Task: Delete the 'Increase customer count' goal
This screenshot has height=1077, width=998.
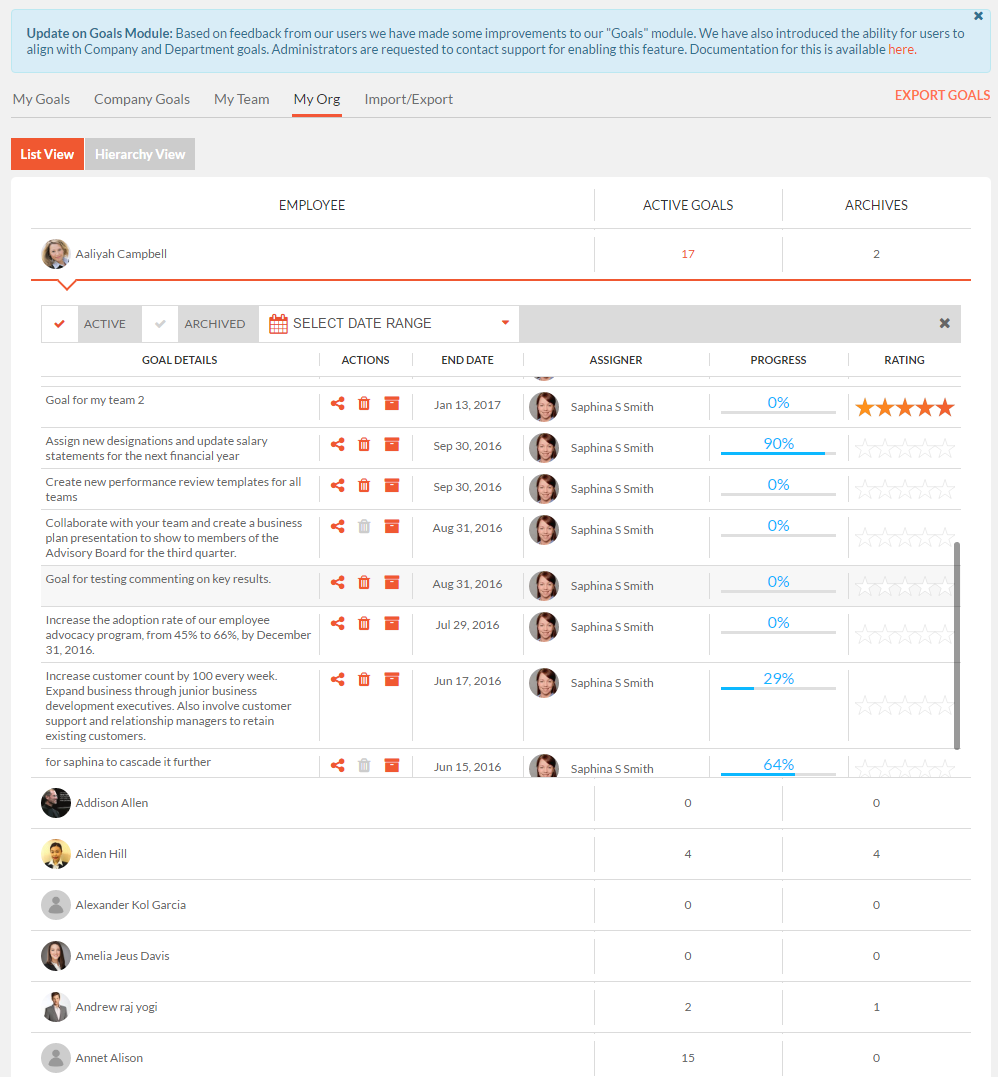Action: coord(364,679)
